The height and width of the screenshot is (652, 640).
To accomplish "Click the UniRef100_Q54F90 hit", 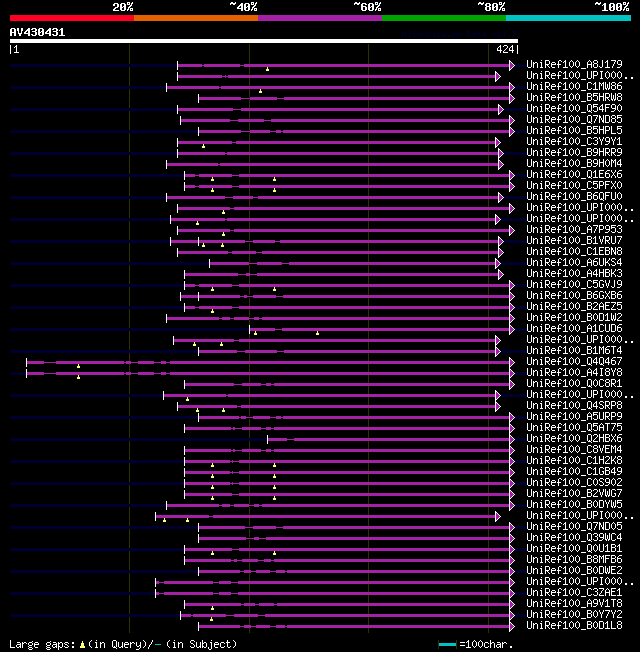I will pos(574,109).
